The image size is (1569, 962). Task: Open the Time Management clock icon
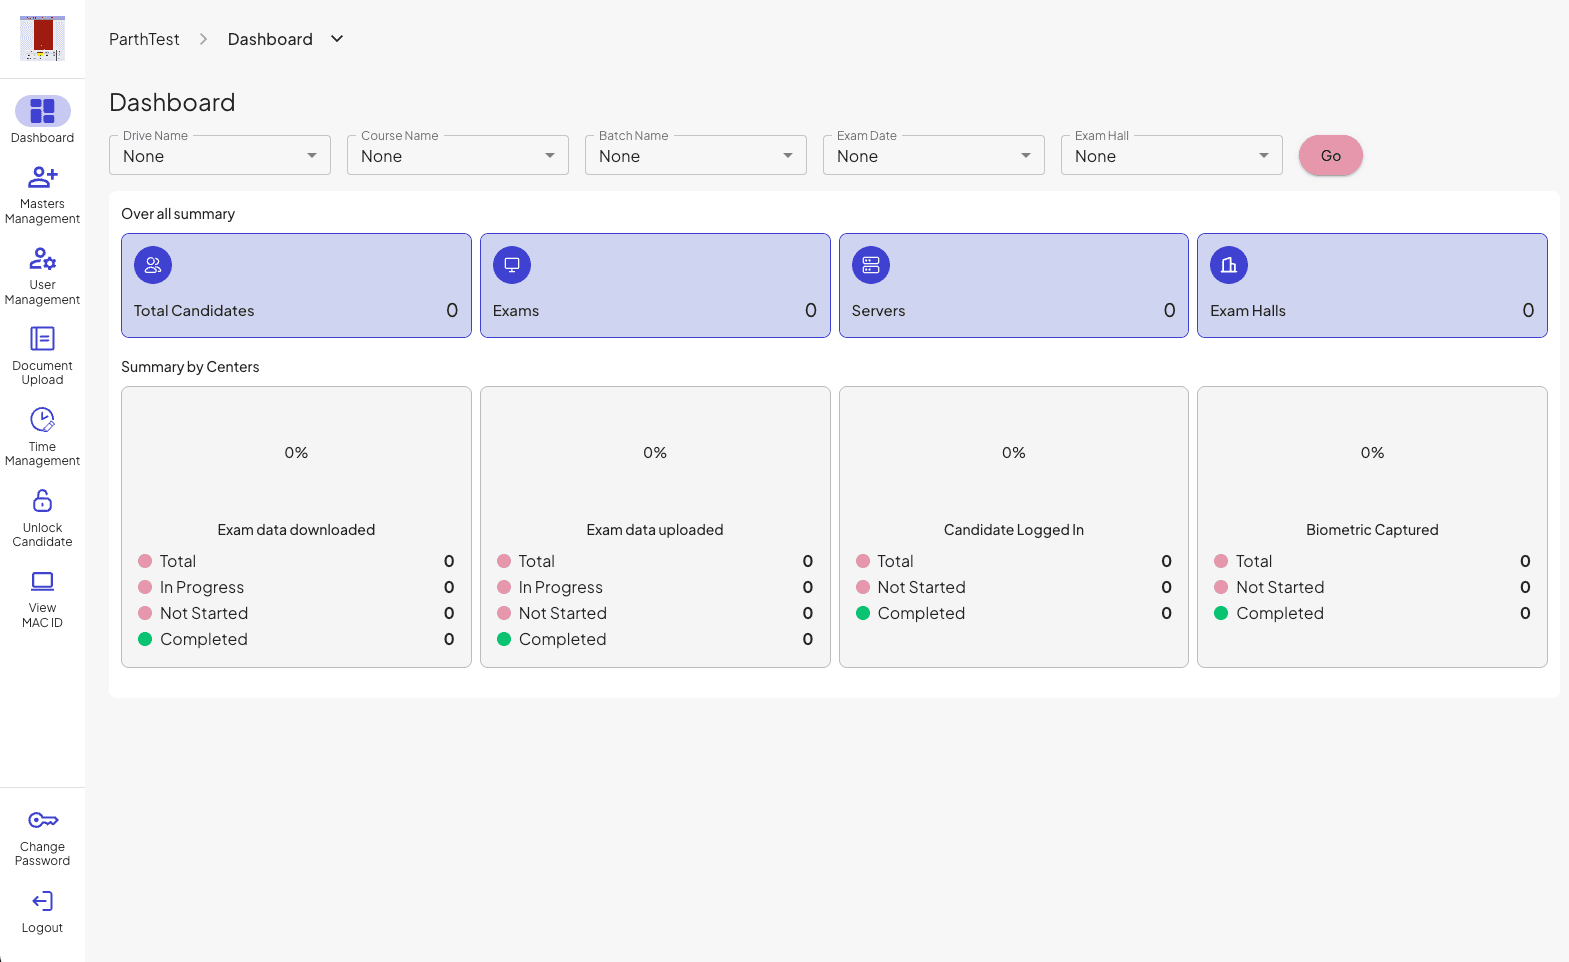(42, 420)
